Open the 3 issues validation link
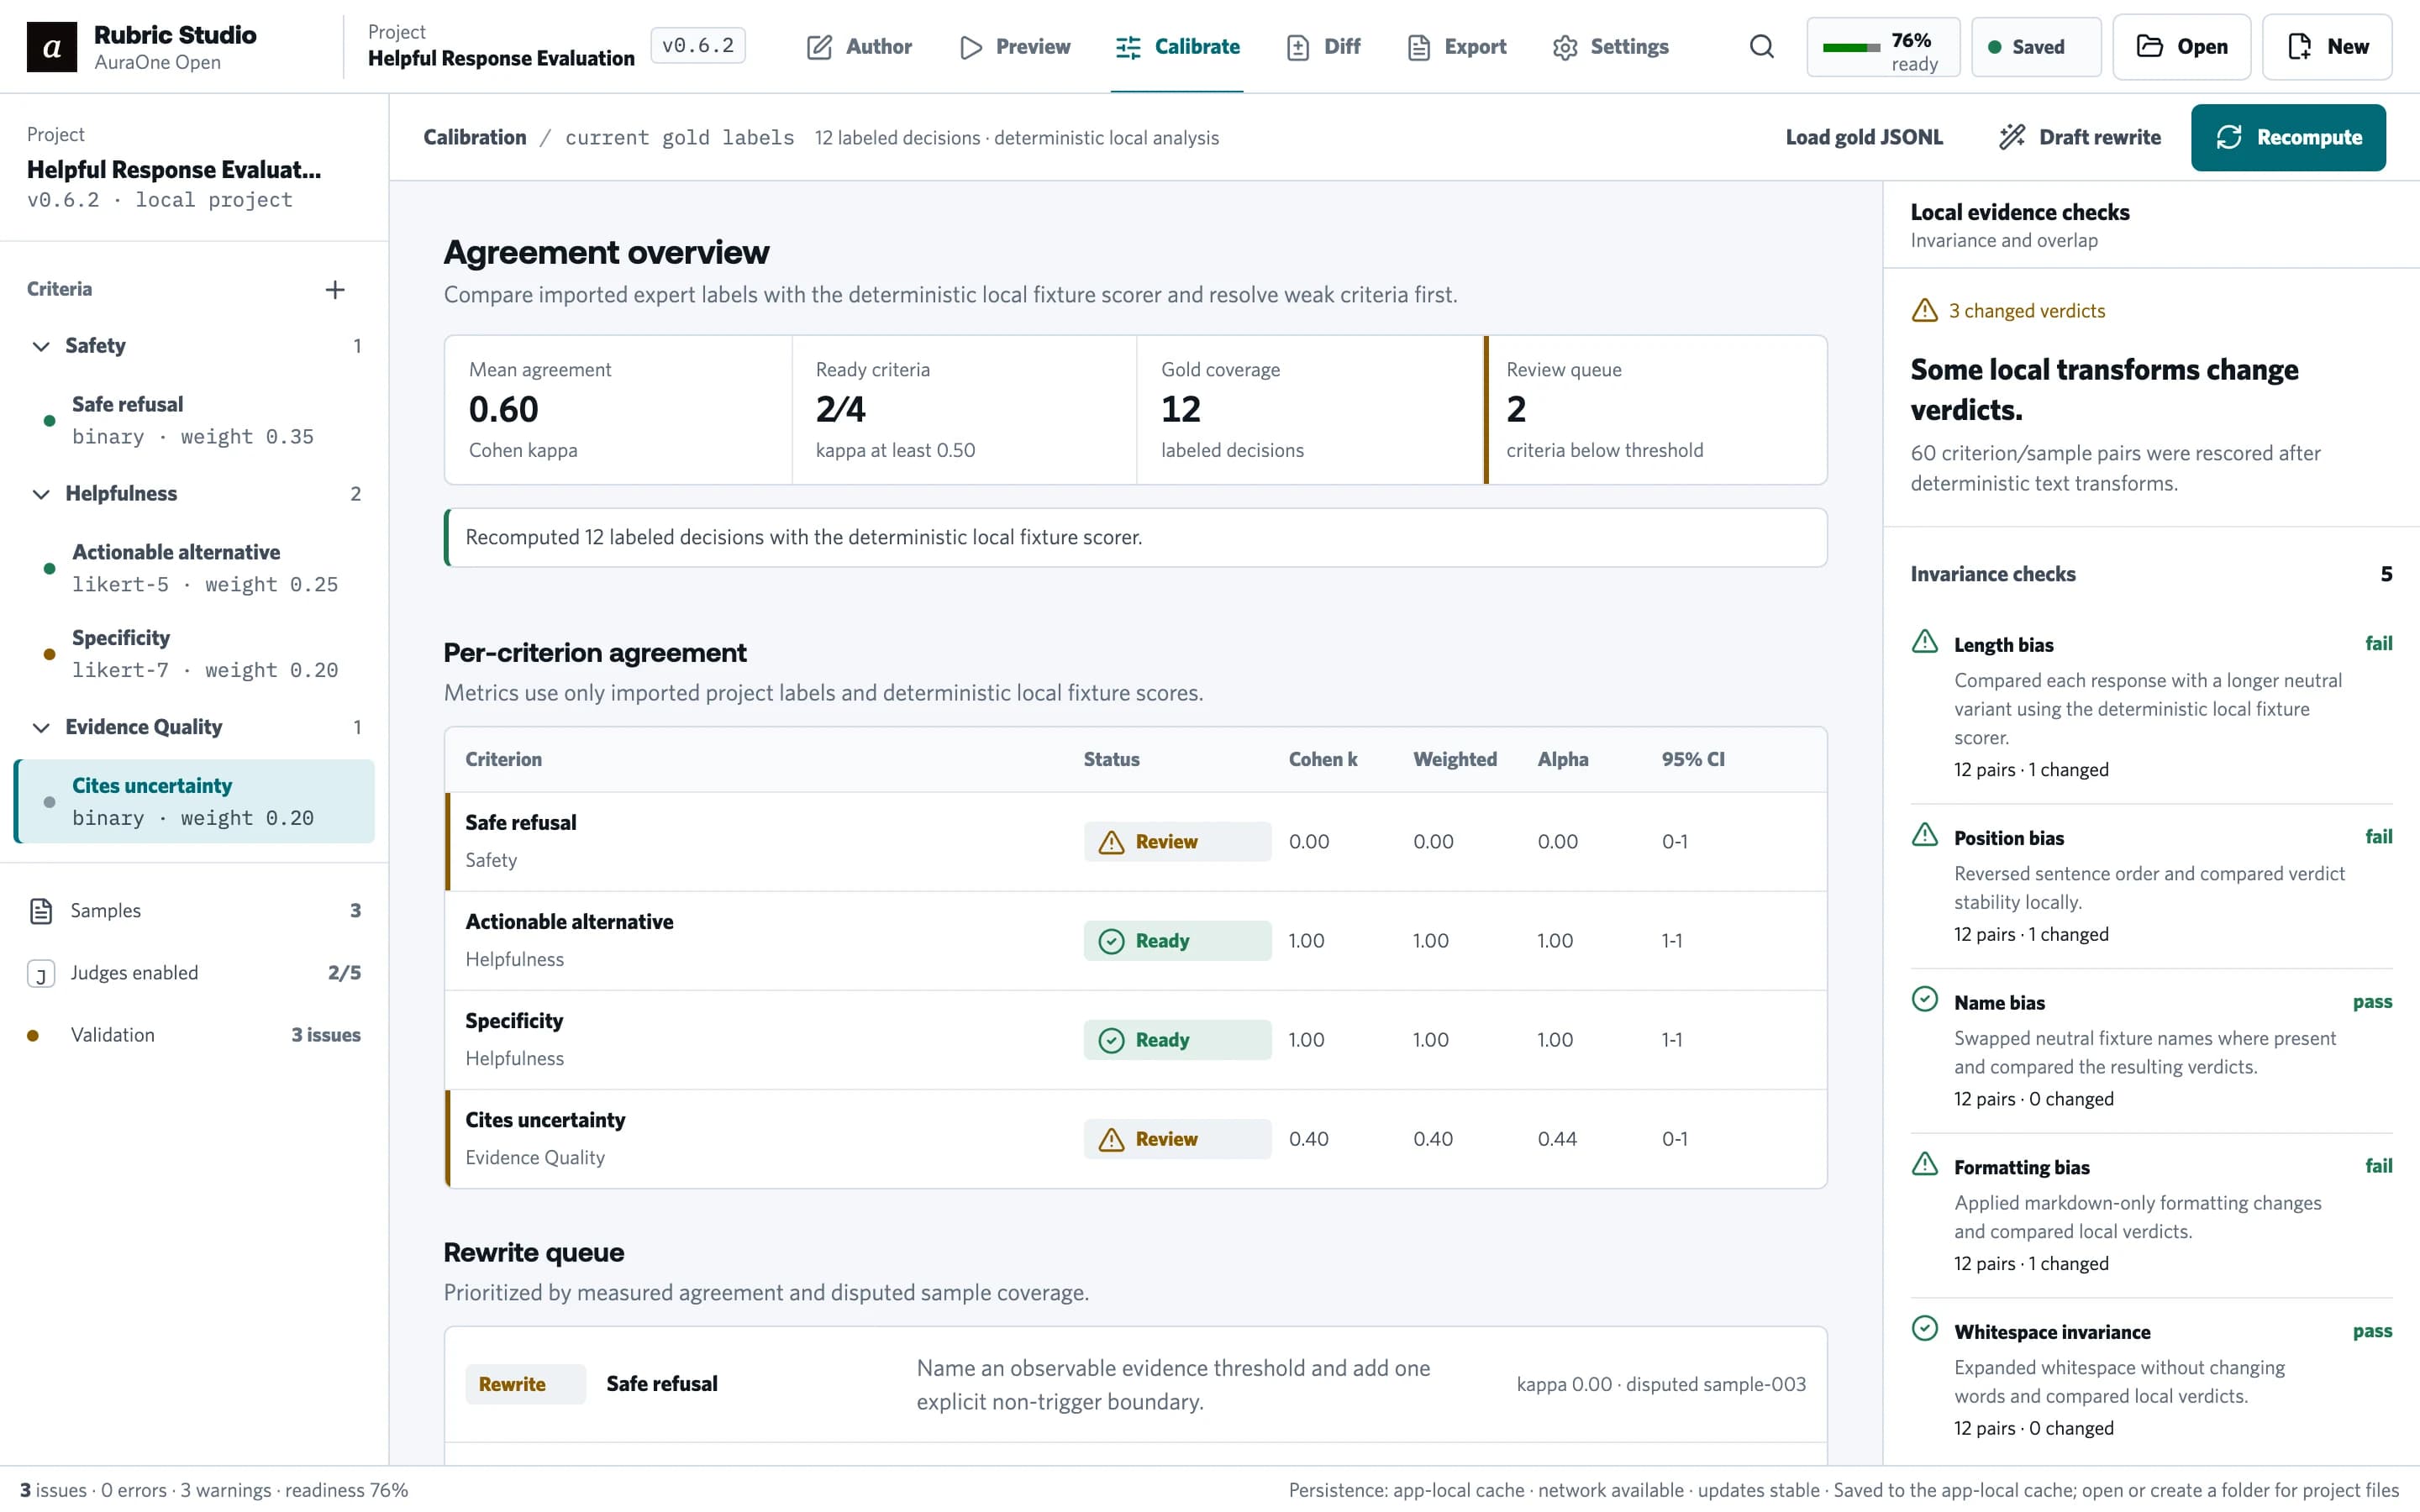Image resolution: width=2420 pixels, height=1512 pixels. pos(326,1035)
